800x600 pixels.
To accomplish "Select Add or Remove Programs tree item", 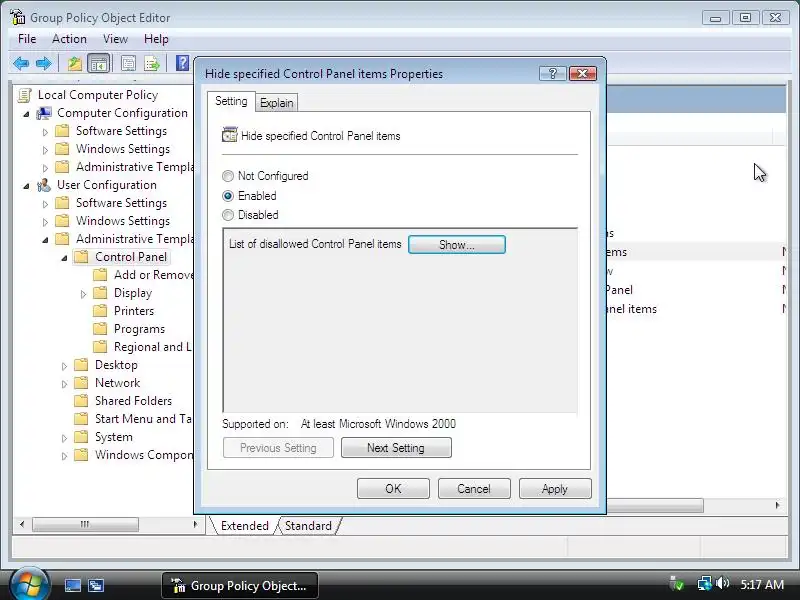I will (153, 275).
